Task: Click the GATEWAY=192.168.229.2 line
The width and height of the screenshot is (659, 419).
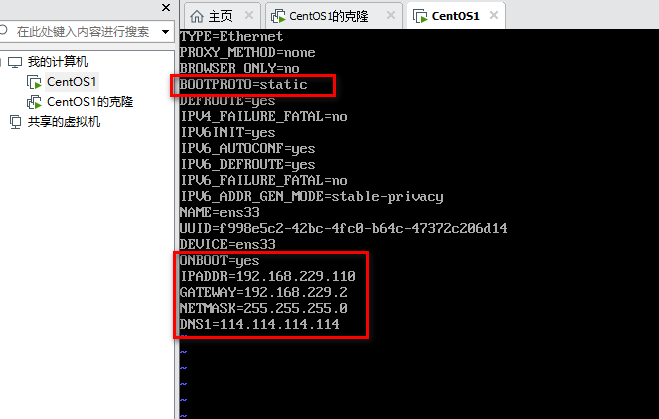Action: pos(264,292)
